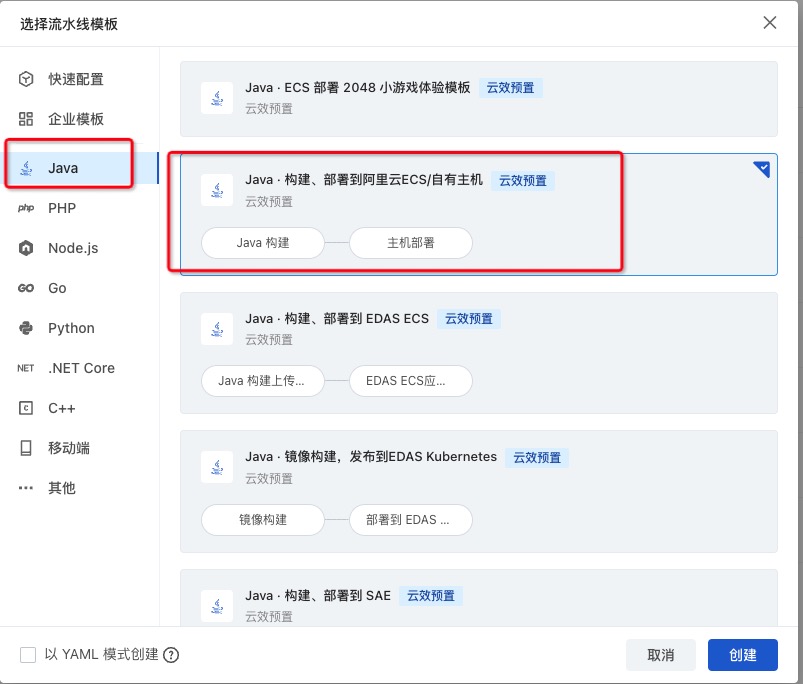Select the PHP template category

coord(80,208)
